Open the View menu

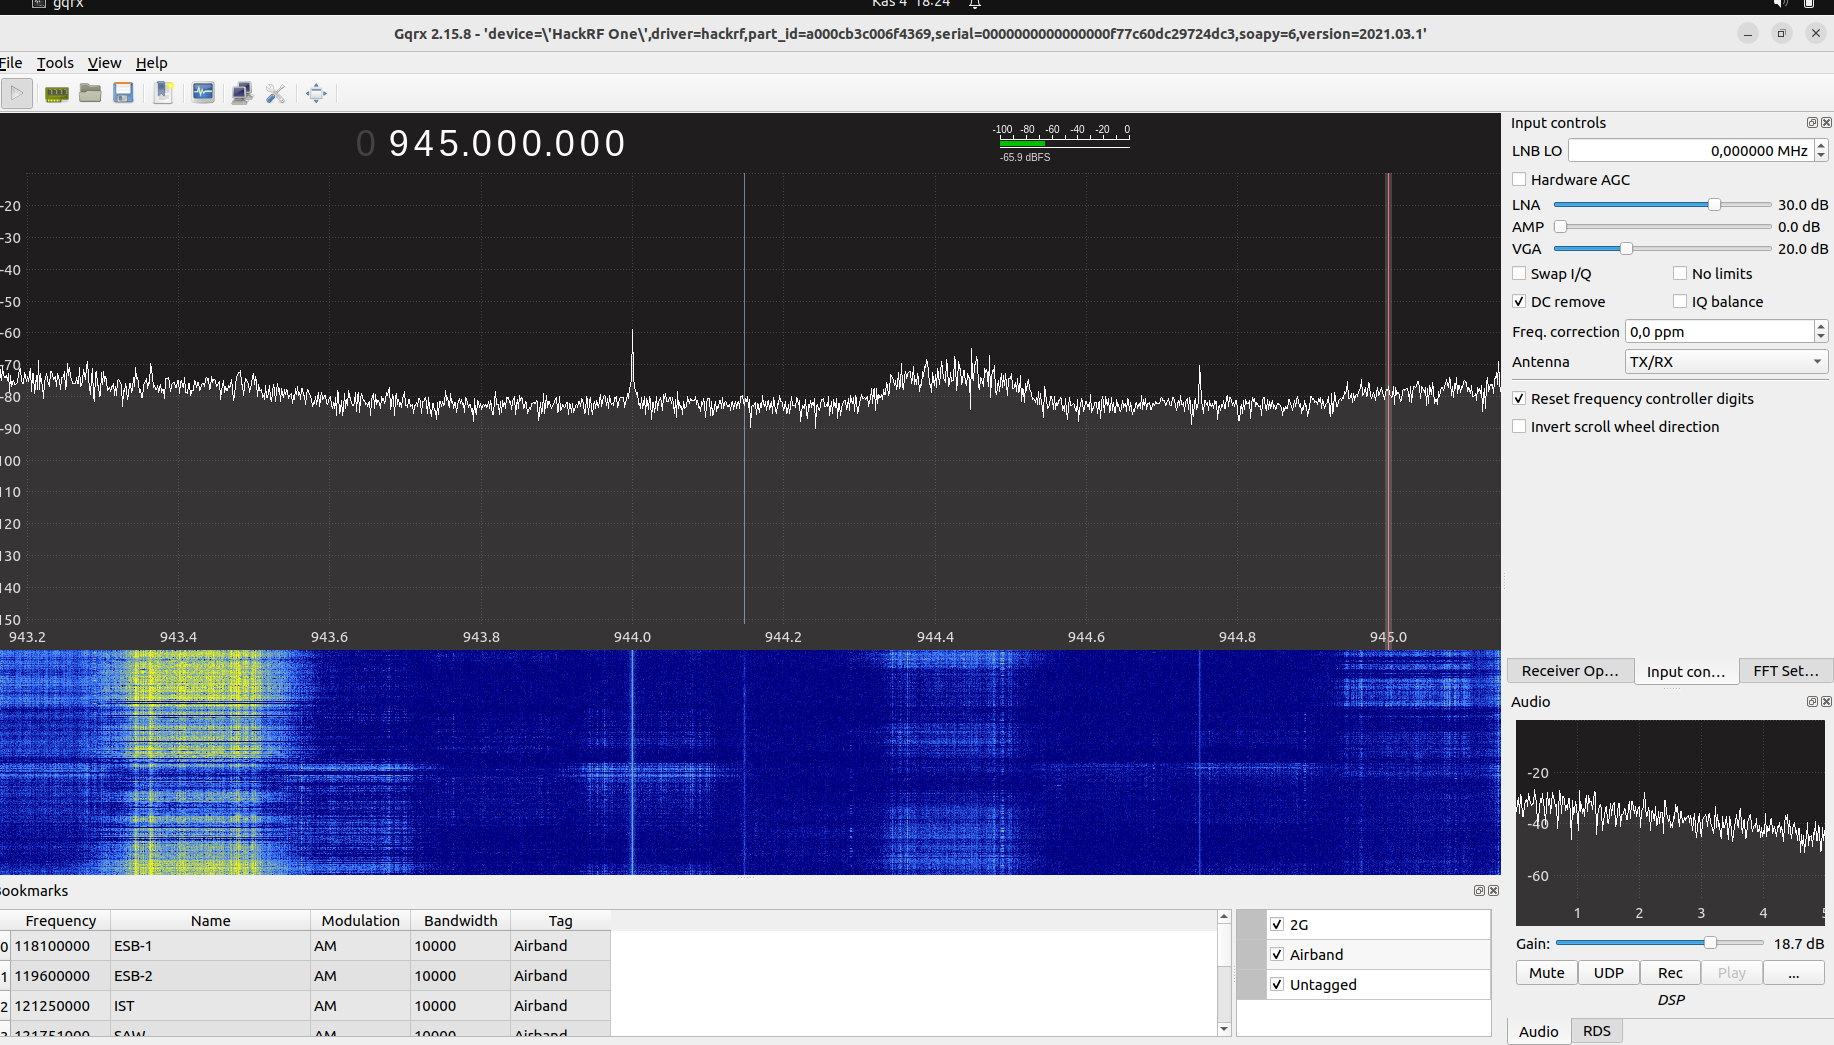[104, 62]
